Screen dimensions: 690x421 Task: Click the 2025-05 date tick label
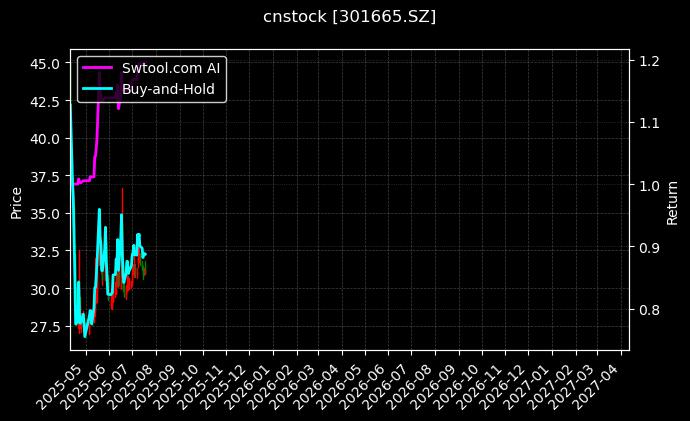70,378
